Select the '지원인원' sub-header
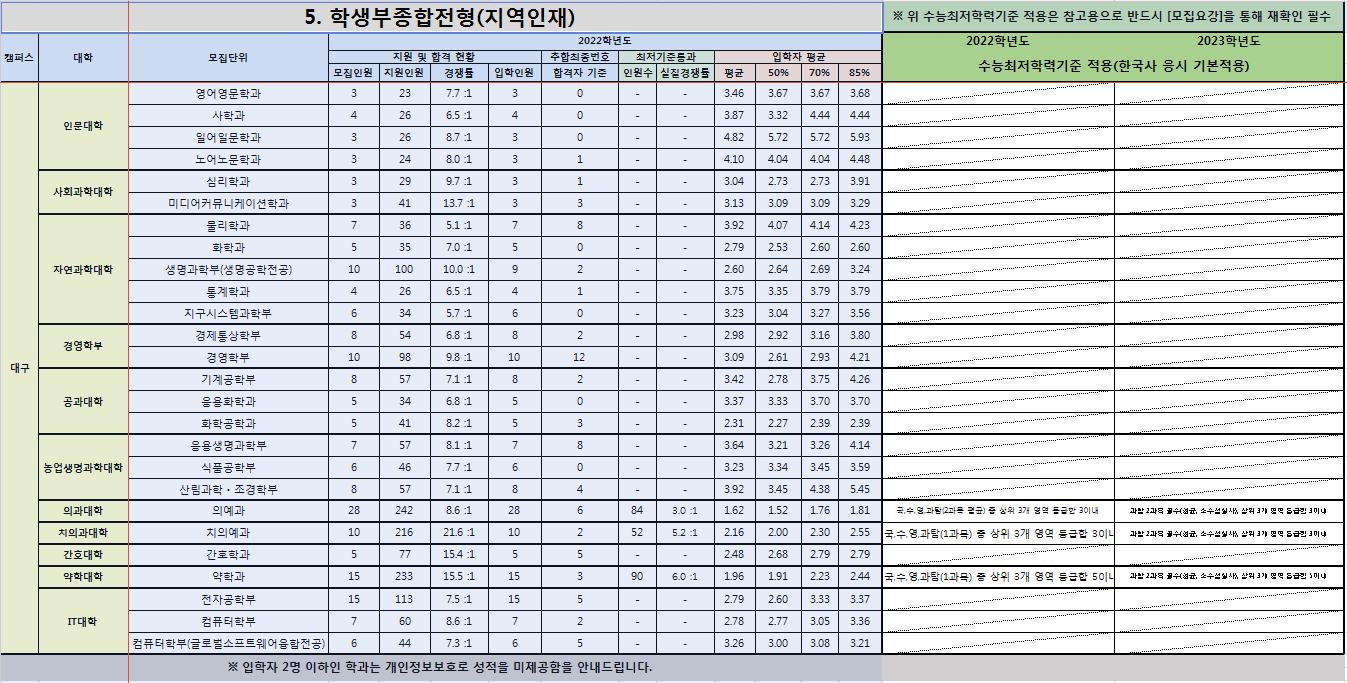The height and width of the screenshot is (683, 1347). 404,73
